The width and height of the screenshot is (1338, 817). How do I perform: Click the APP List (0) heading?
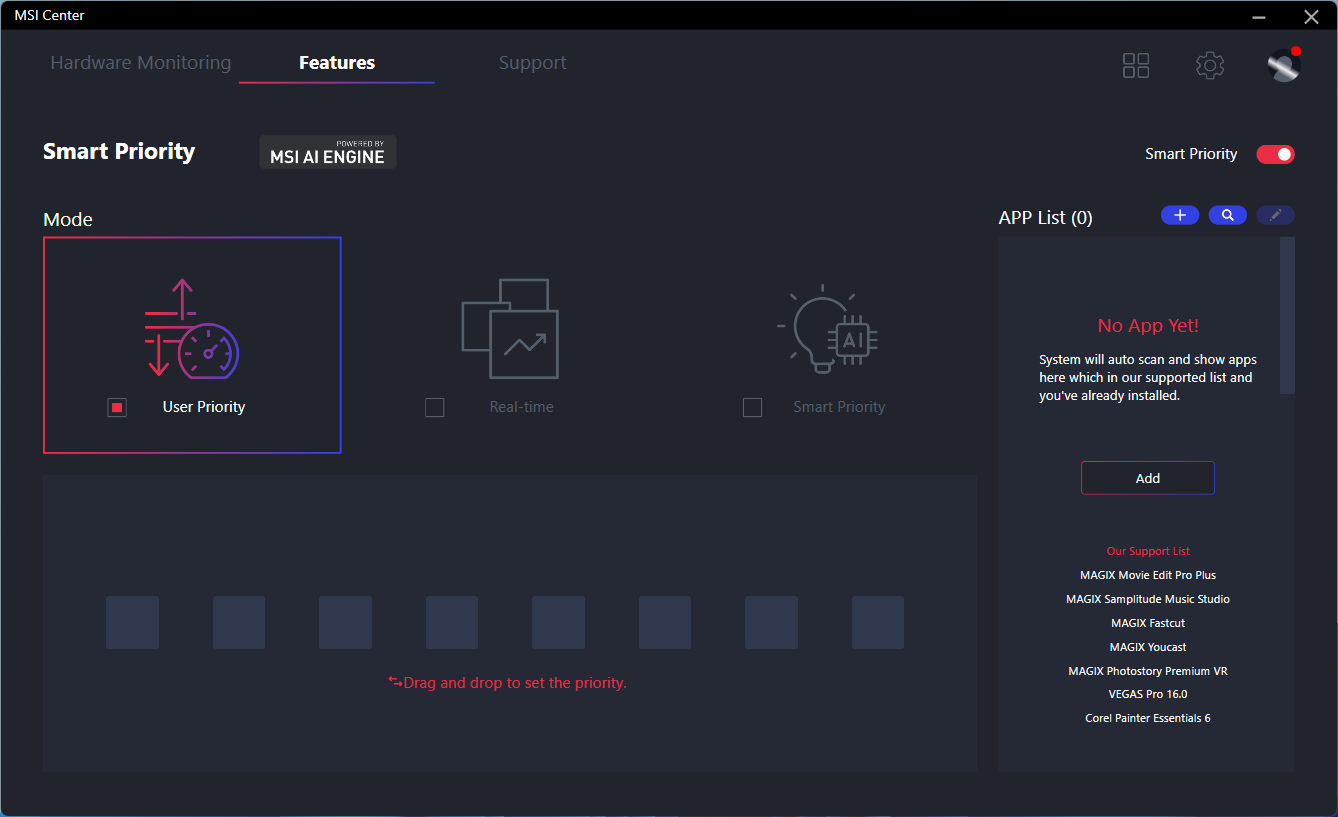pos(1046,218)
